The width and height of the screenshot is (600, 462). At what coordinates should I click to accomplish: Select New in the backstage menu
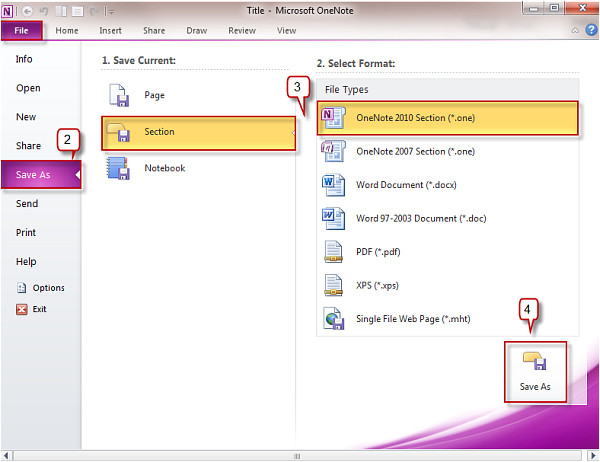26,117
